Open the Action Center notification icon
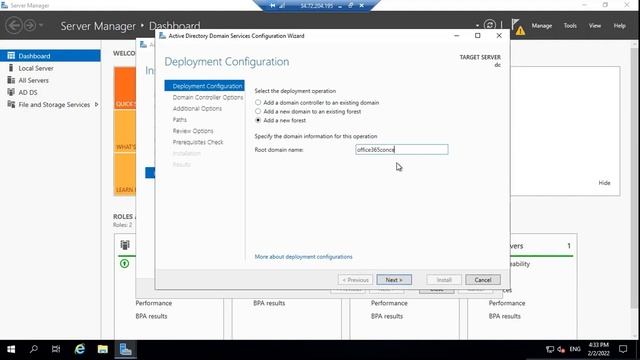This screenshot has width=640, height=360. tap(623, 349)
